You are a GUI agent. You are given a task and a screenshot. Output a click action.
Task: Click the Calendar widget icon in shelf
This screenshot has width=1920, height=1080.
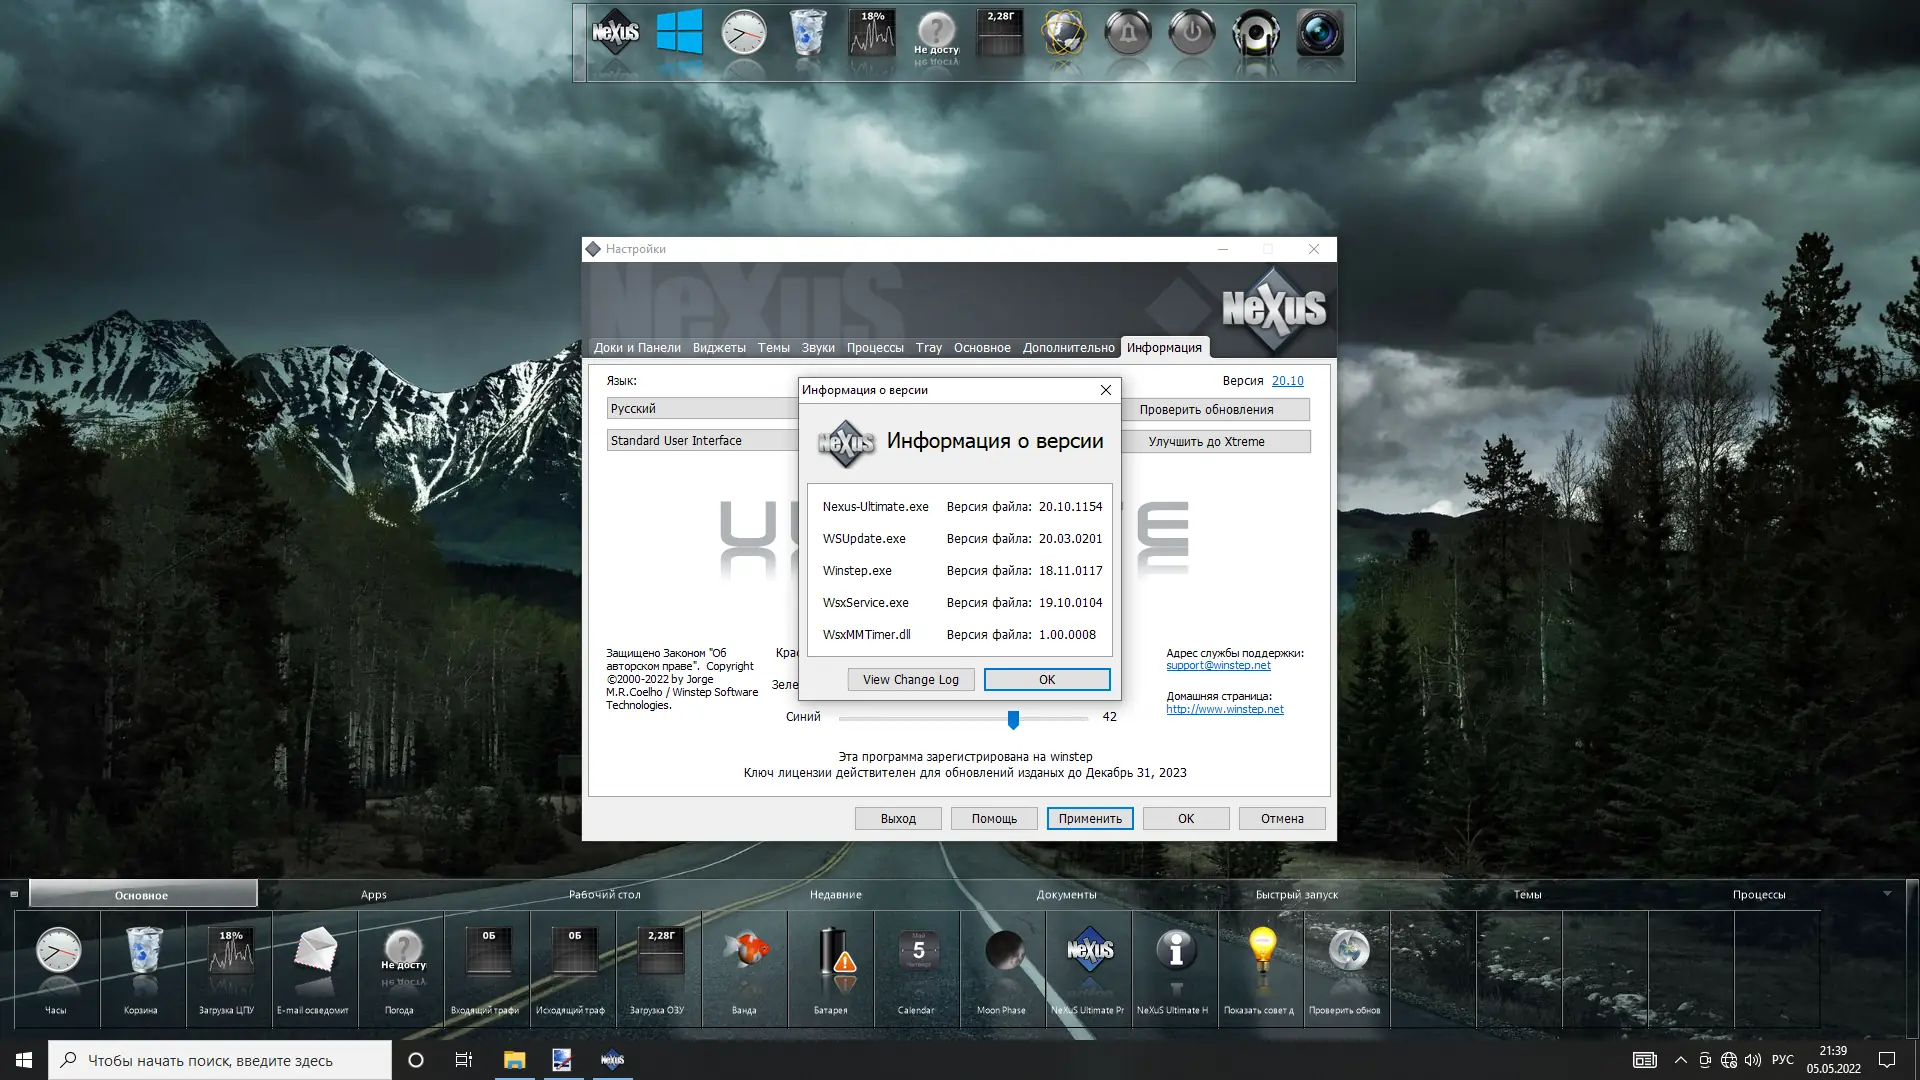(917, 952)
